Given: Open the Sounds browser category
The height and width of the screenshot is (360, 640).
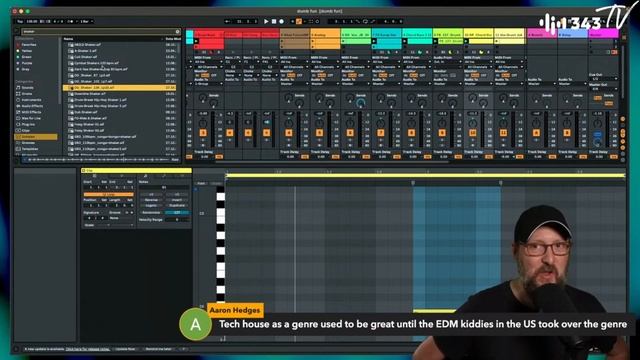Looking at the screenshot, I should click(28, 88).
